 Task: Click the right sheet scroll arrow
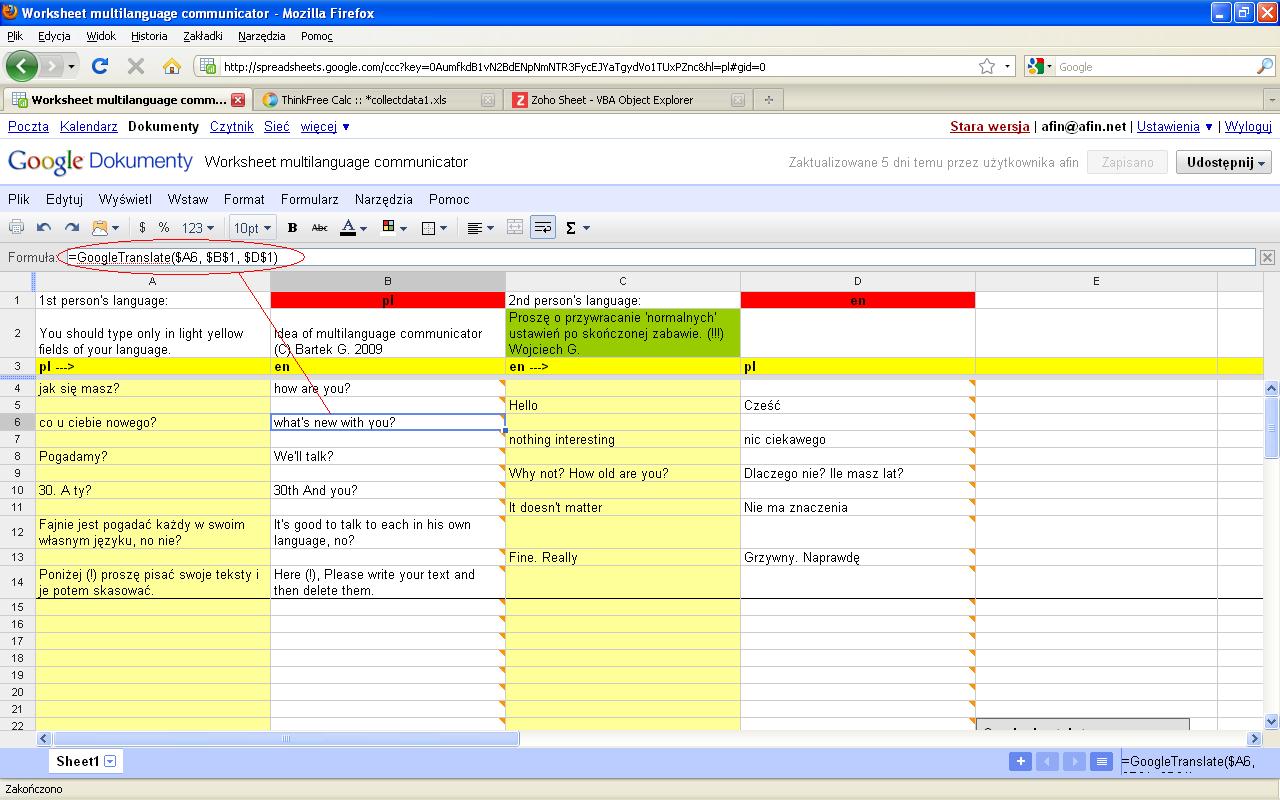coord(1074,761)
